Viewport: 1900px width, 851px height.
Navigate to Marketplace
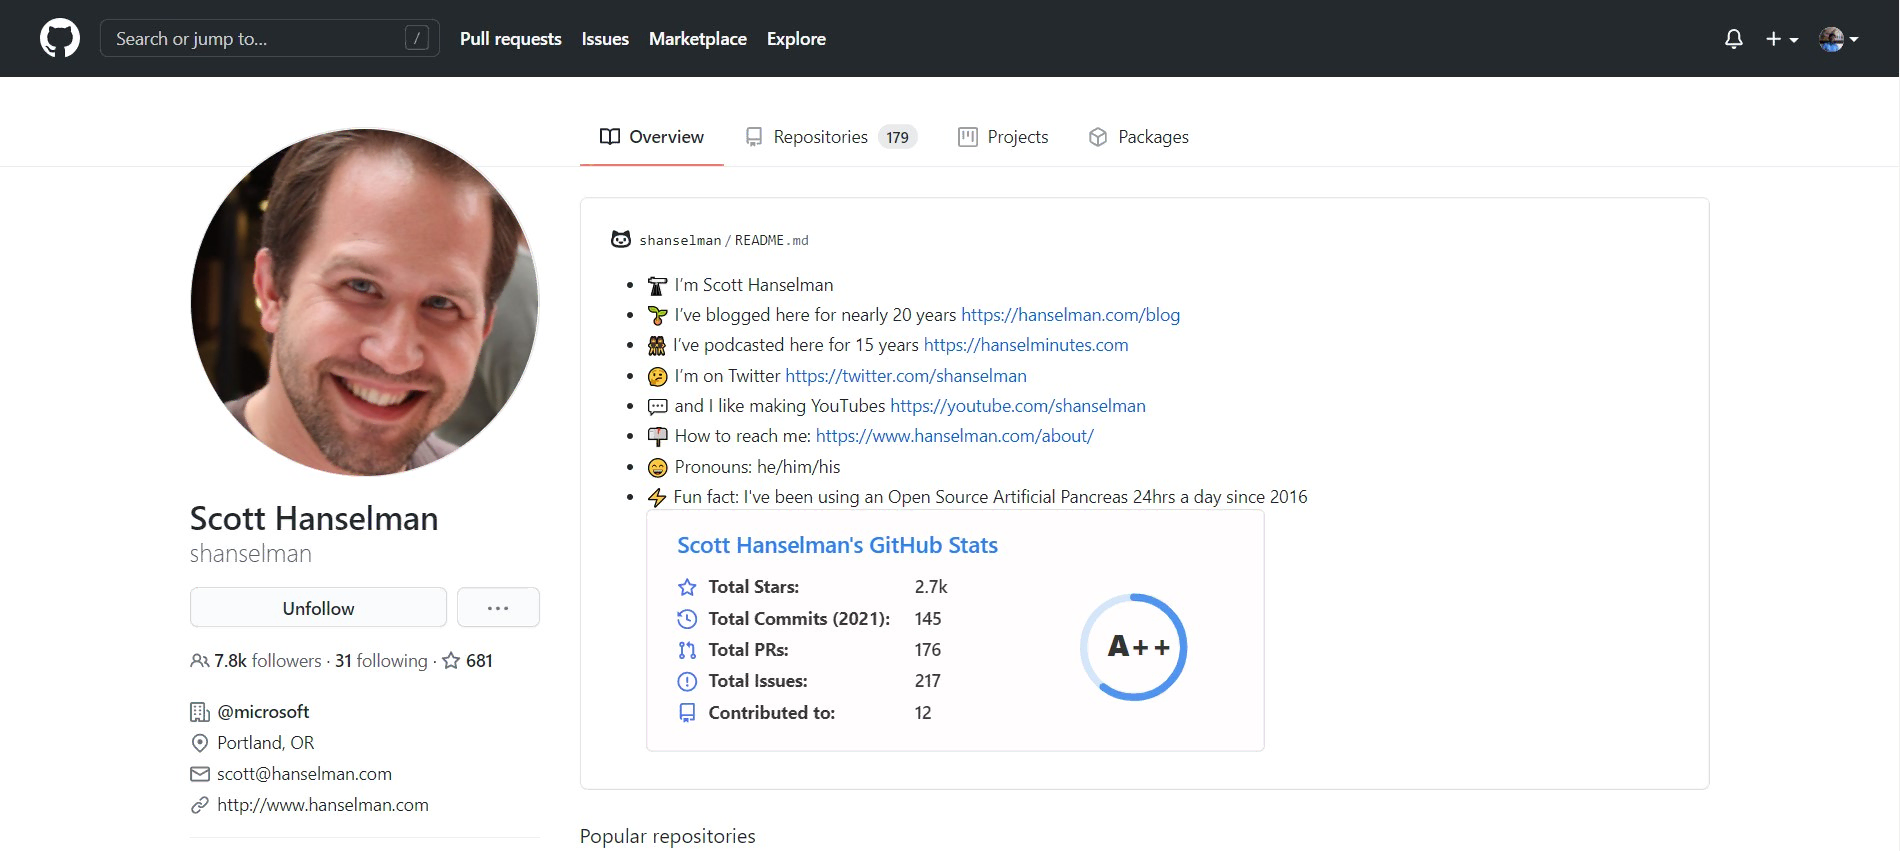point(698,39)
